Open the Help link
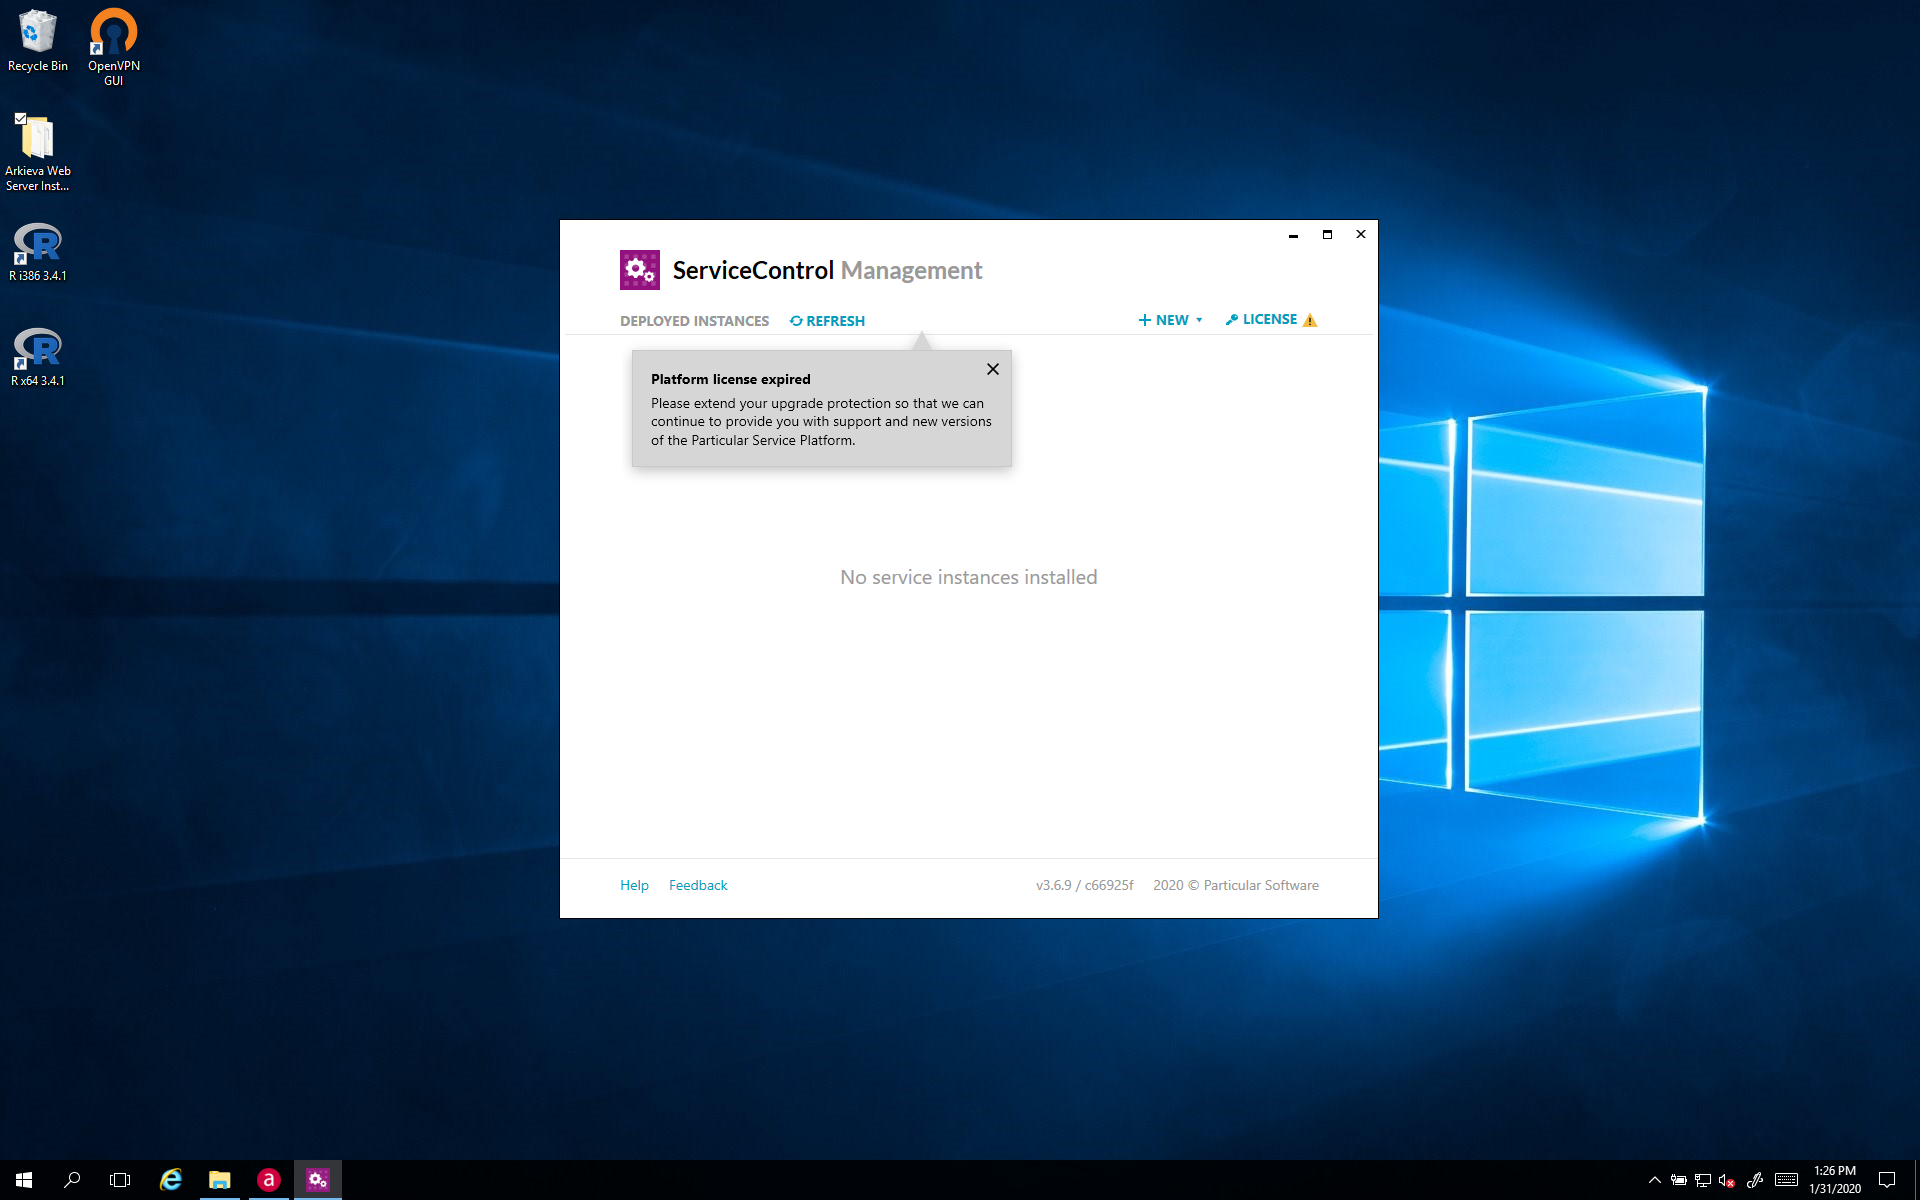Viewport: 1920px width, 1200px height. (x=634, y=885)
